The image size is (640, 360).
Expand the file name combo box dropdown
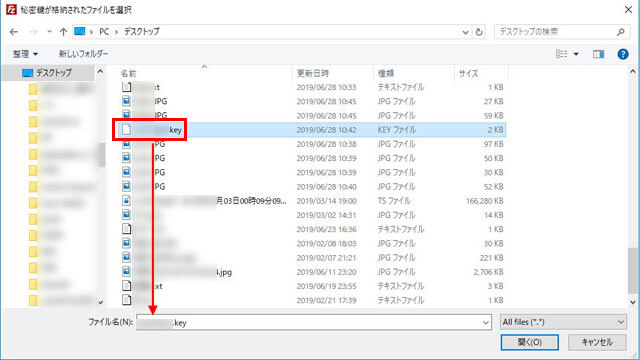pos(486,322)
